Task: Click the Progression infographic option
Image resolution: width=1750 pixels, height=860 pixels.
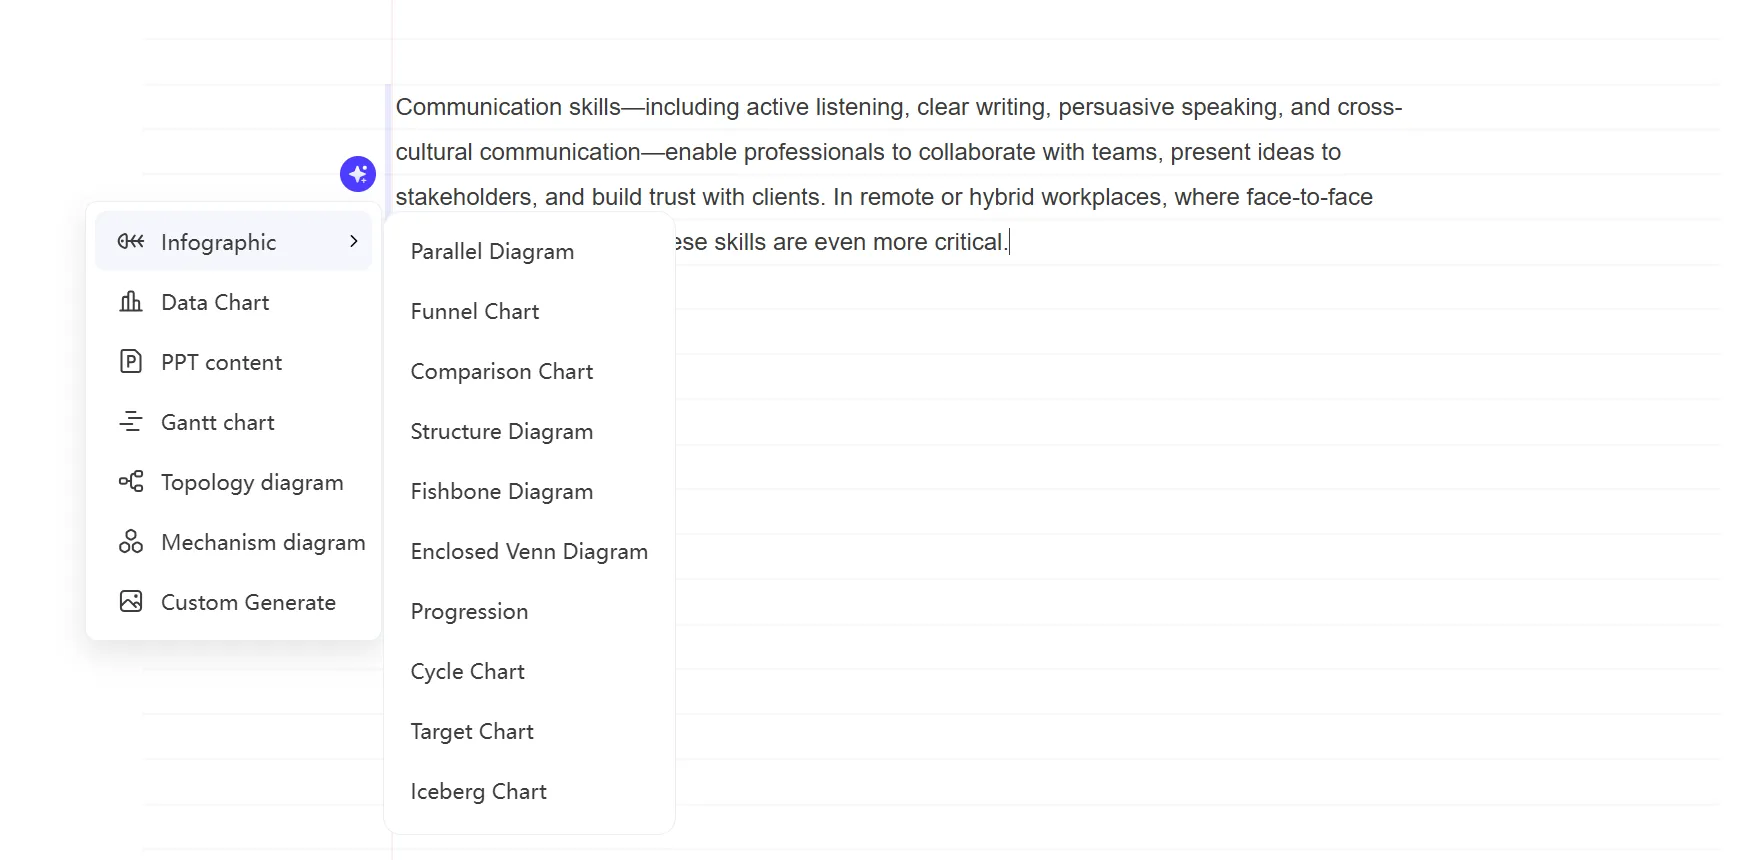Action: coord(469,612)
